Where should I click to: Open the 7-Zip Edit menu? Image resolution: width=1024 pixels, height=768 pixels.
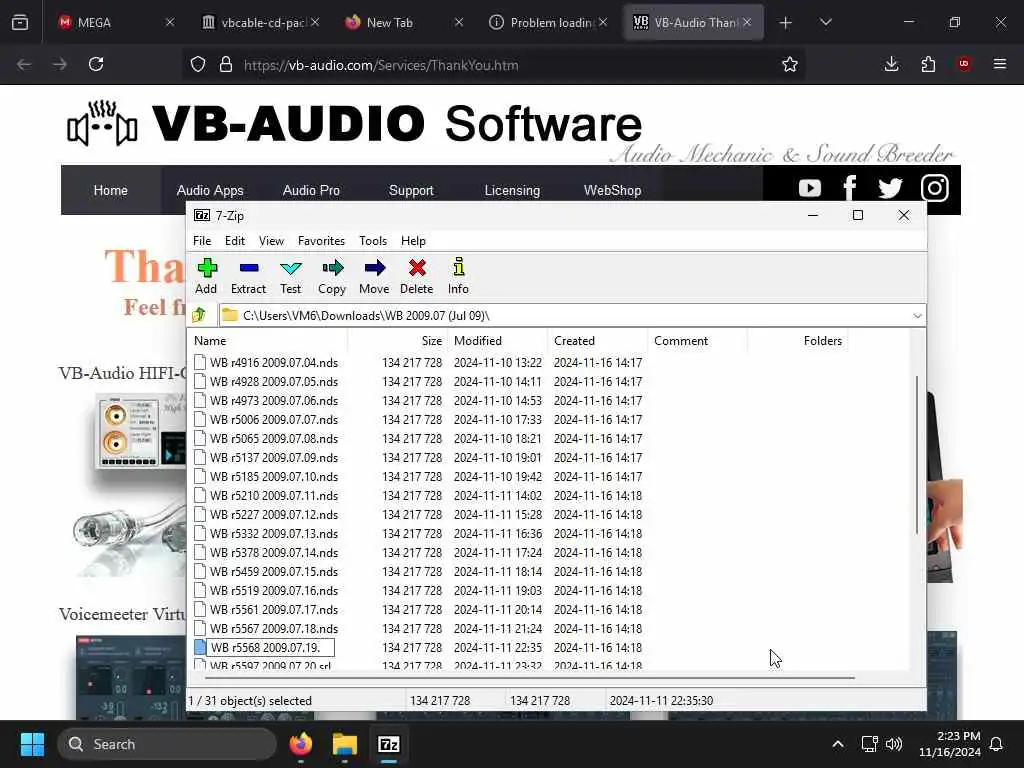[x=234, y=241]
